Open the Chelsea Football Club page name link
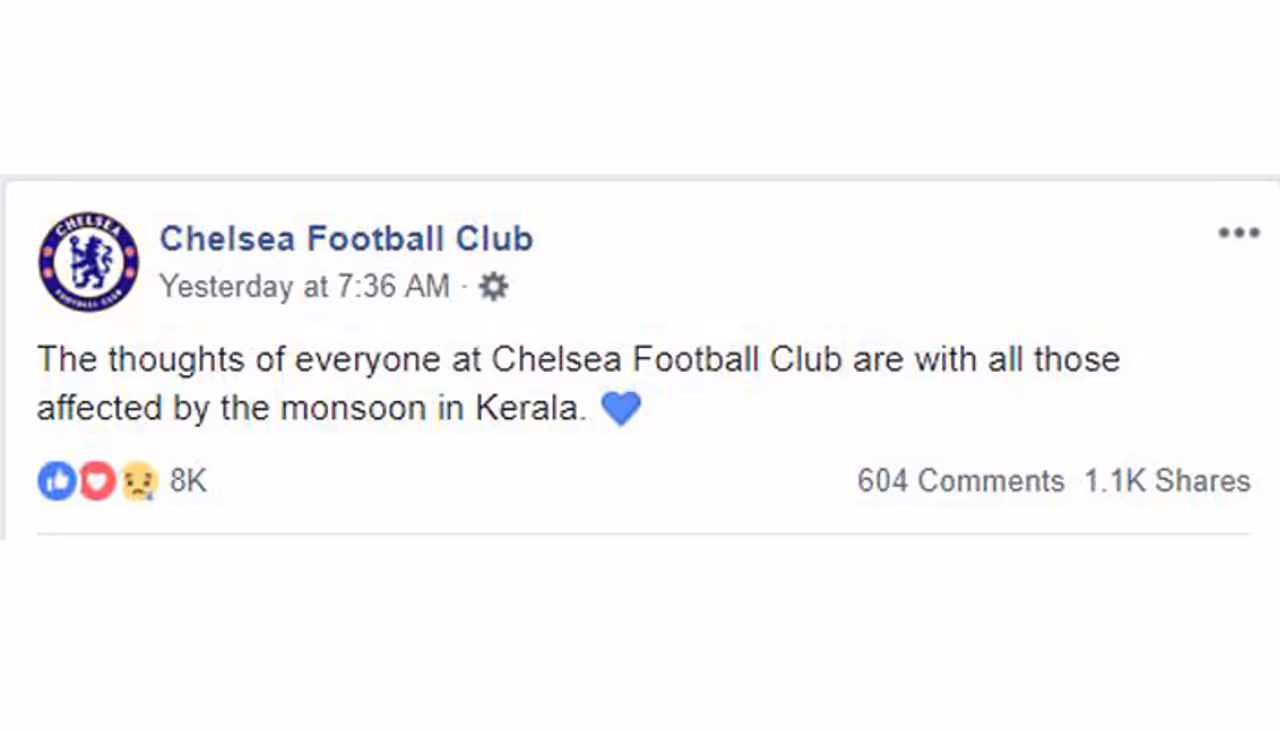Image resolution: width=1280 pixels, height=731 pixels. point(346,238)
